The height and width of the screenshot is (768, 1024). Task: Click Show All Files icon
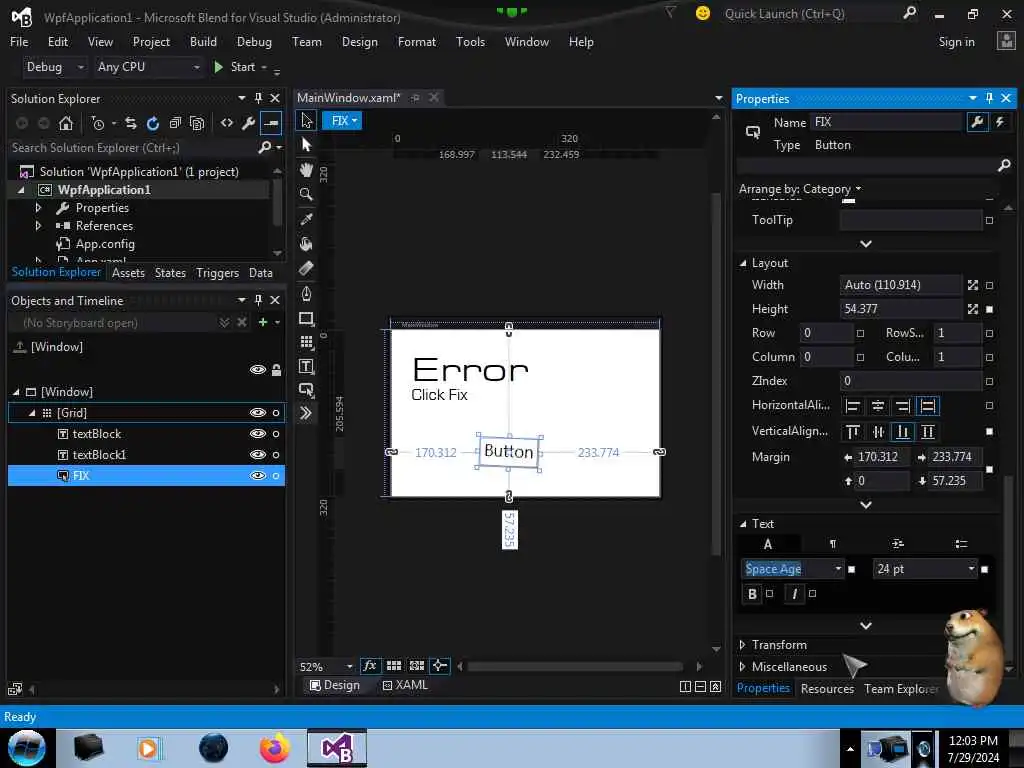pos(197,123)
